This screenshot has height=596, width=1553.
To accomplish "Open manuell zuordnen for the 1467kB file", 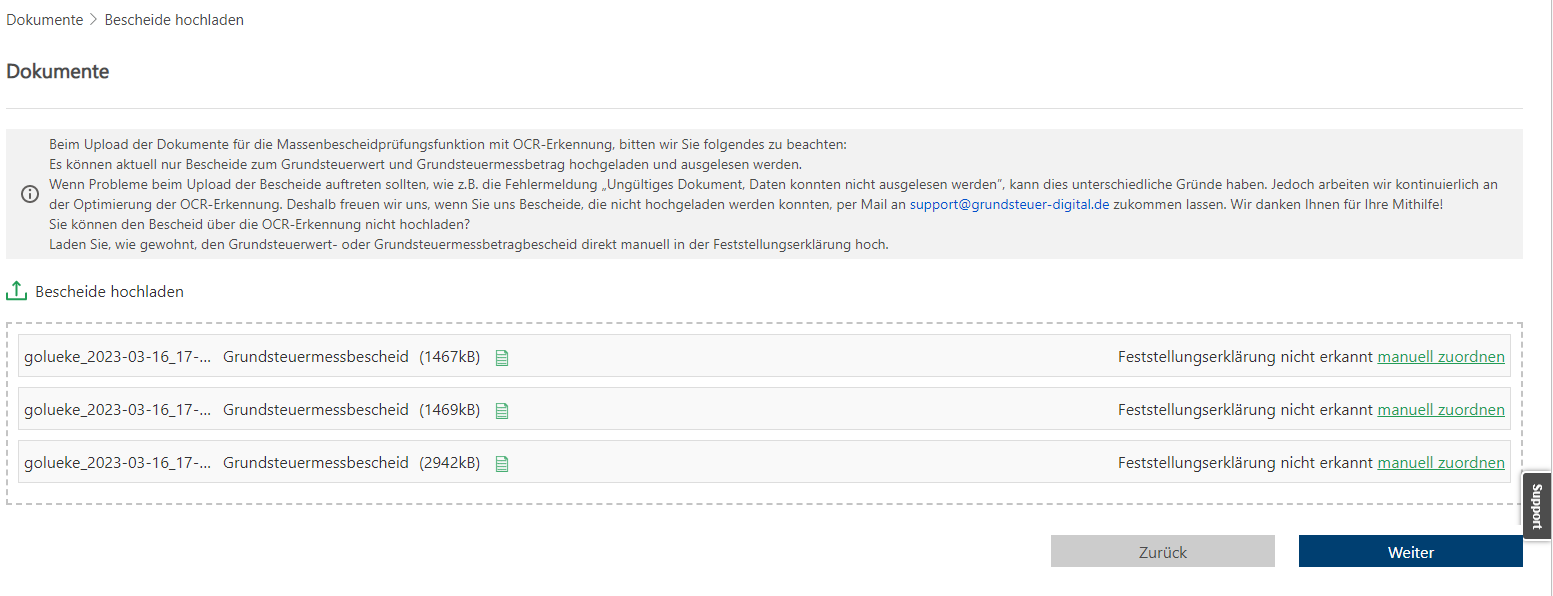I will coord(1441,357).
